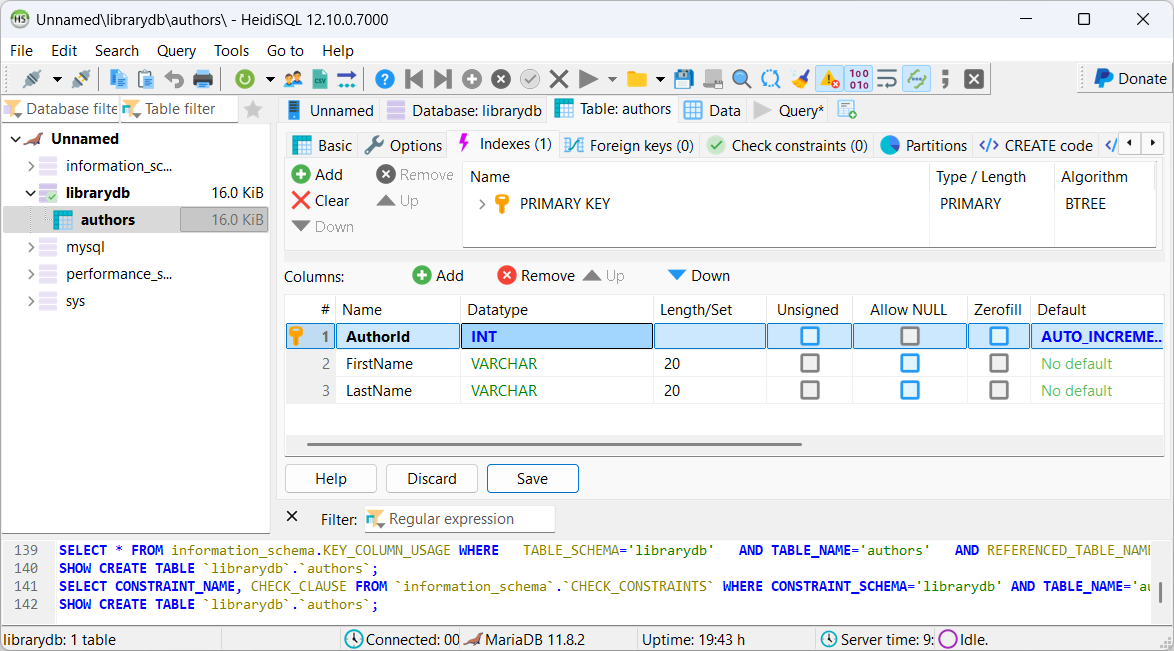Click the magnifier search icon in toolbar
Image resolution: width=1174 pixels, height=651 pixels.
pos(741,79)
